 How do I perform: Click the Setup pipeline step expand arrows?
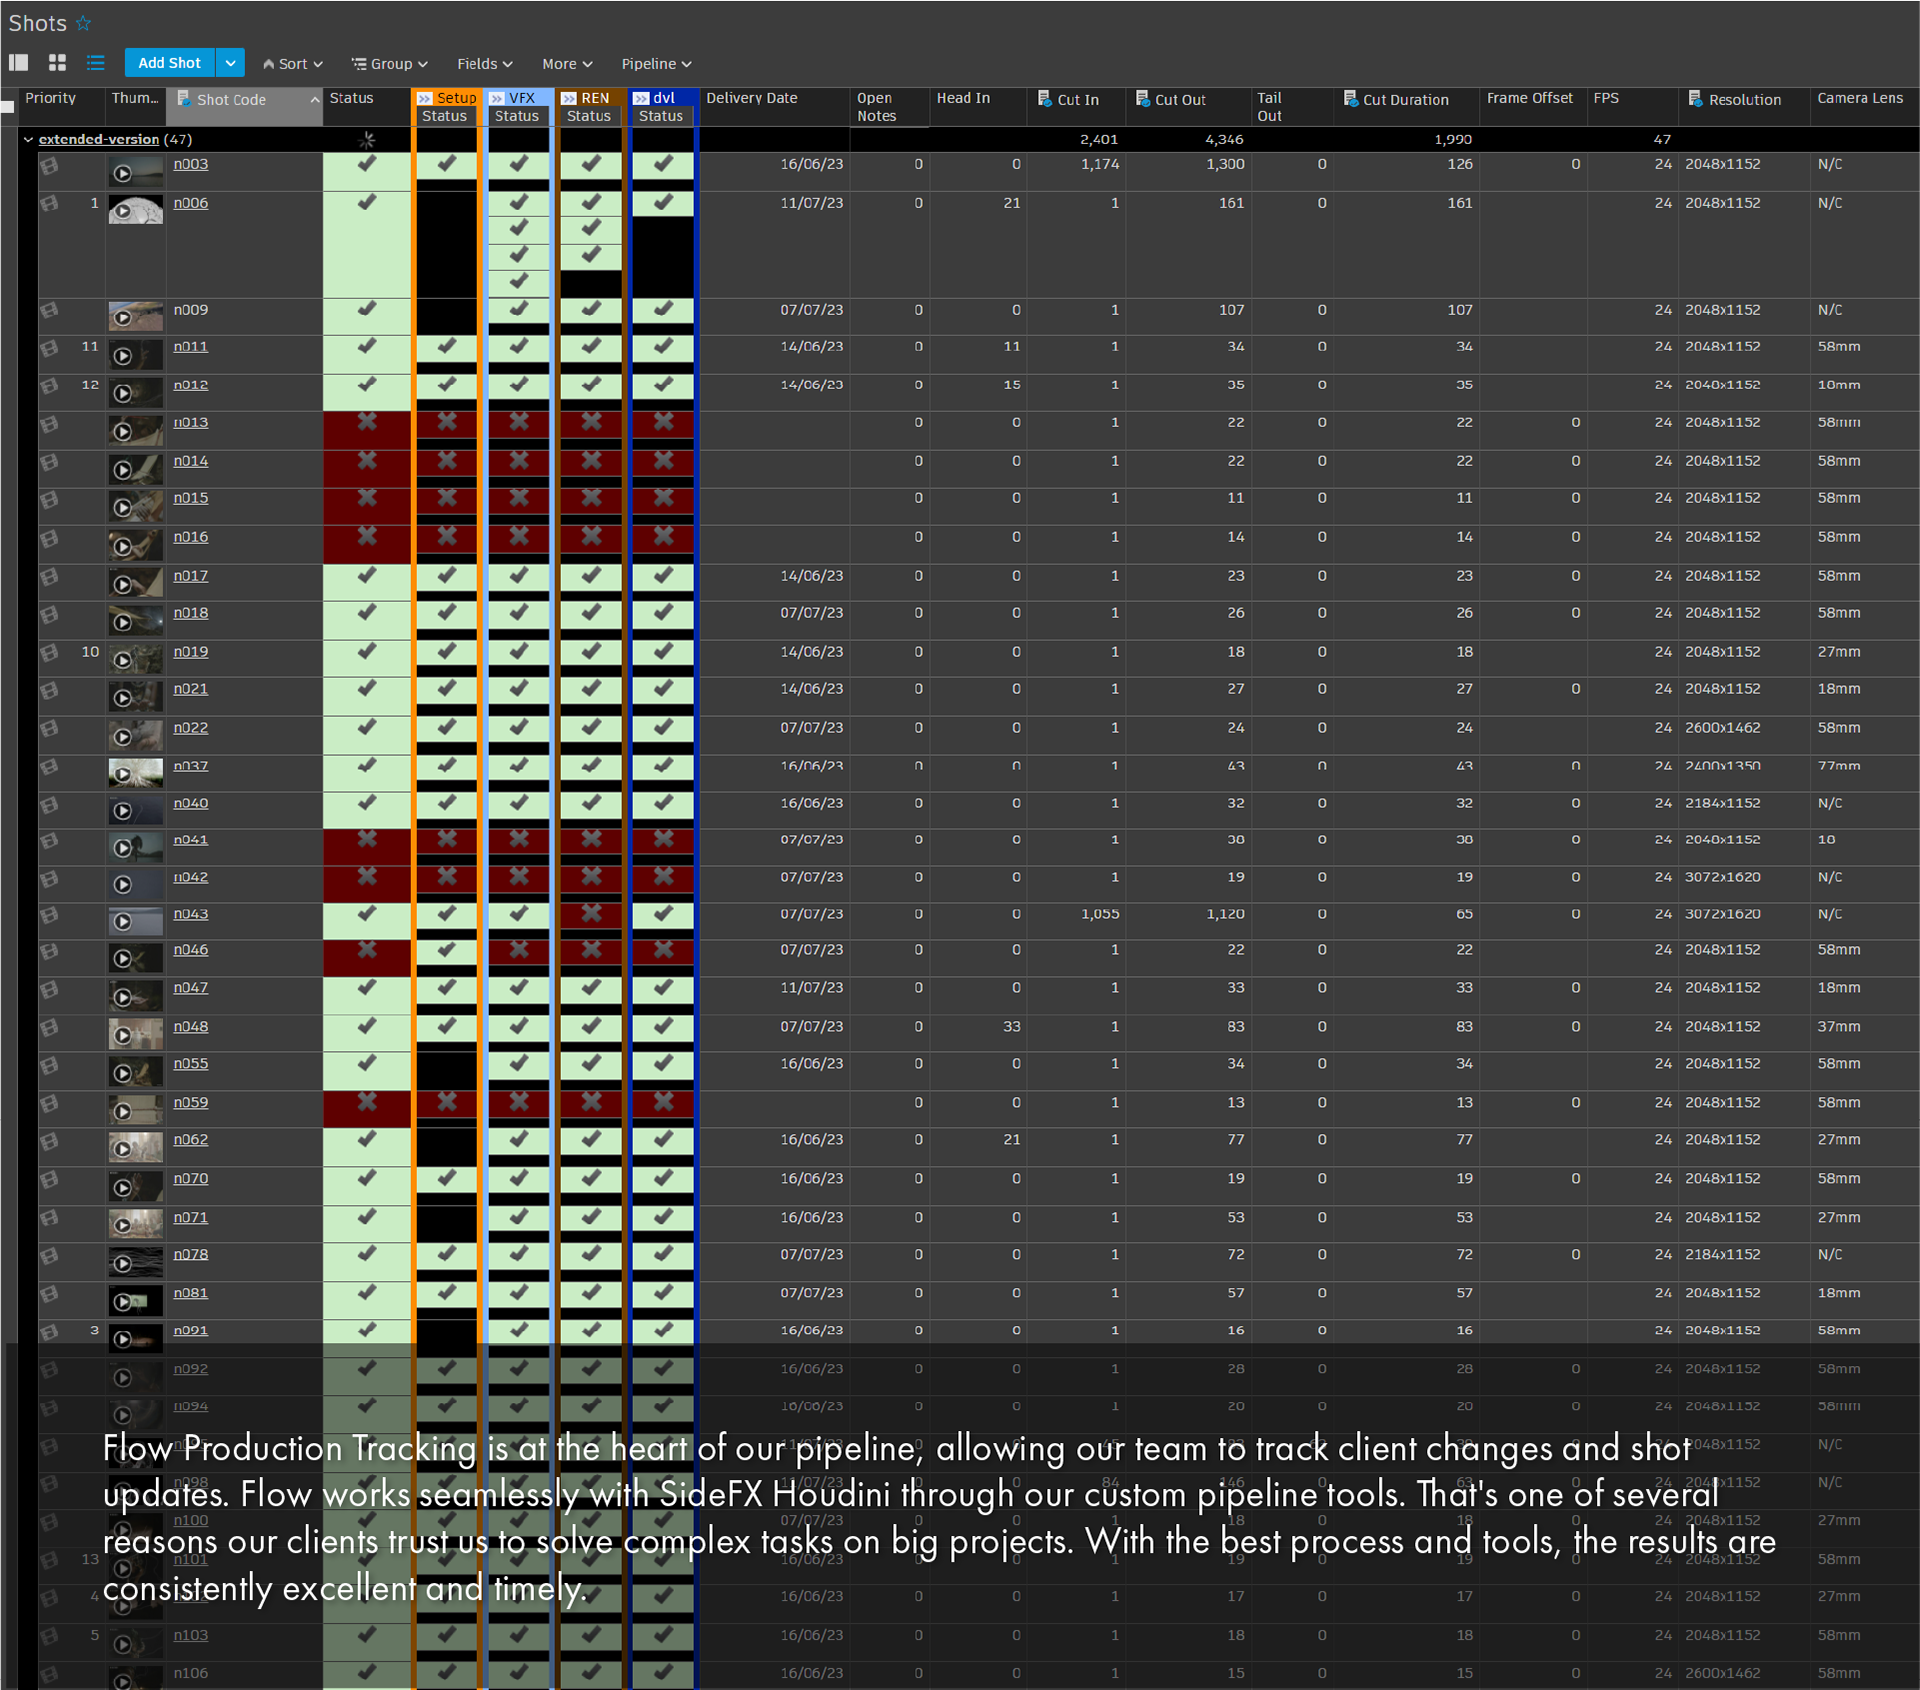tap(425, 98)
